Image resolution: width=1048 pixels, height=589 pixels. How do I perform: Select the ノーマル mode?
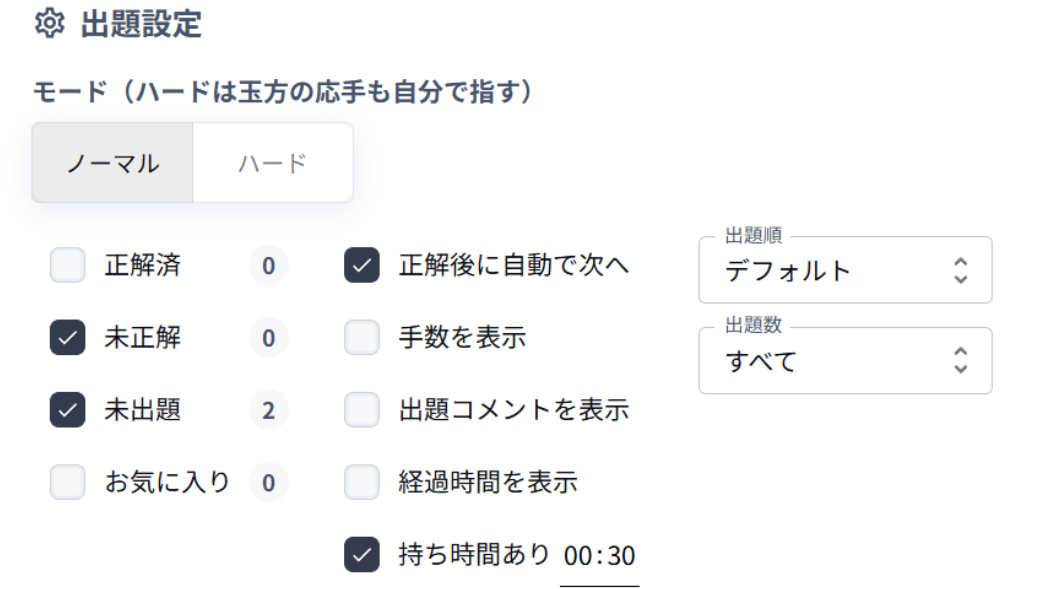click(x=112, y=162)
